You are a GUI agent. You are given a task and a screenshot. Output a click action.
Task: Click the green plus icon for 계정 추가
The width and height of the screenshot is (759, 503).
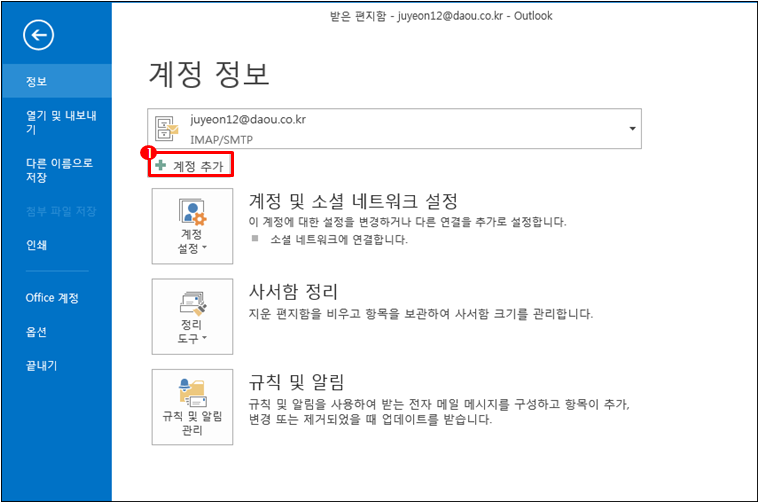pos(161,165)
